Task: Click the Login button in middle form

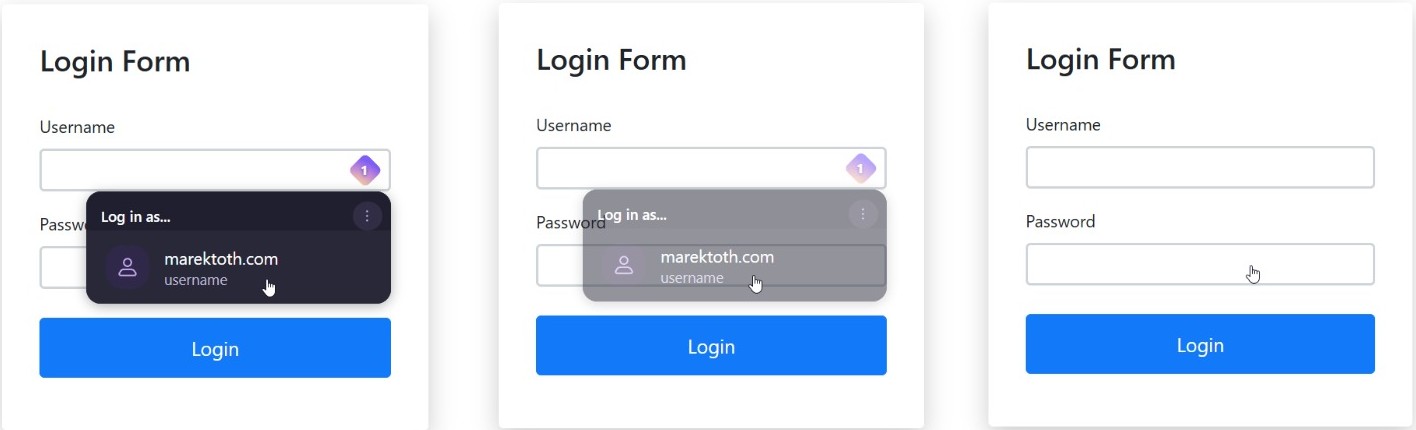Action: [x=711, y=346]
